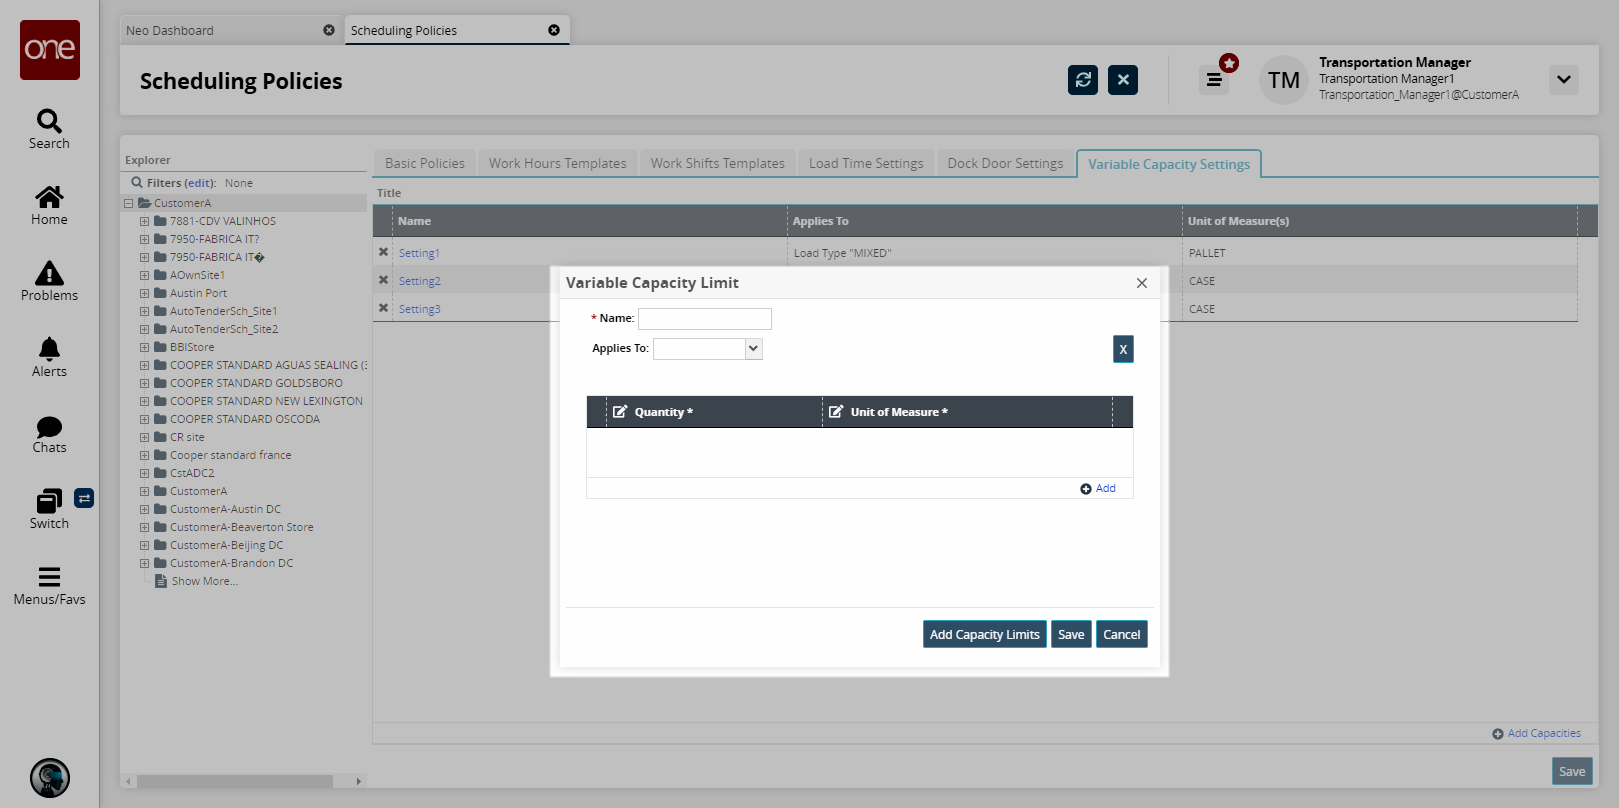Open Chats speech bubble icon

tap(49, 427)
